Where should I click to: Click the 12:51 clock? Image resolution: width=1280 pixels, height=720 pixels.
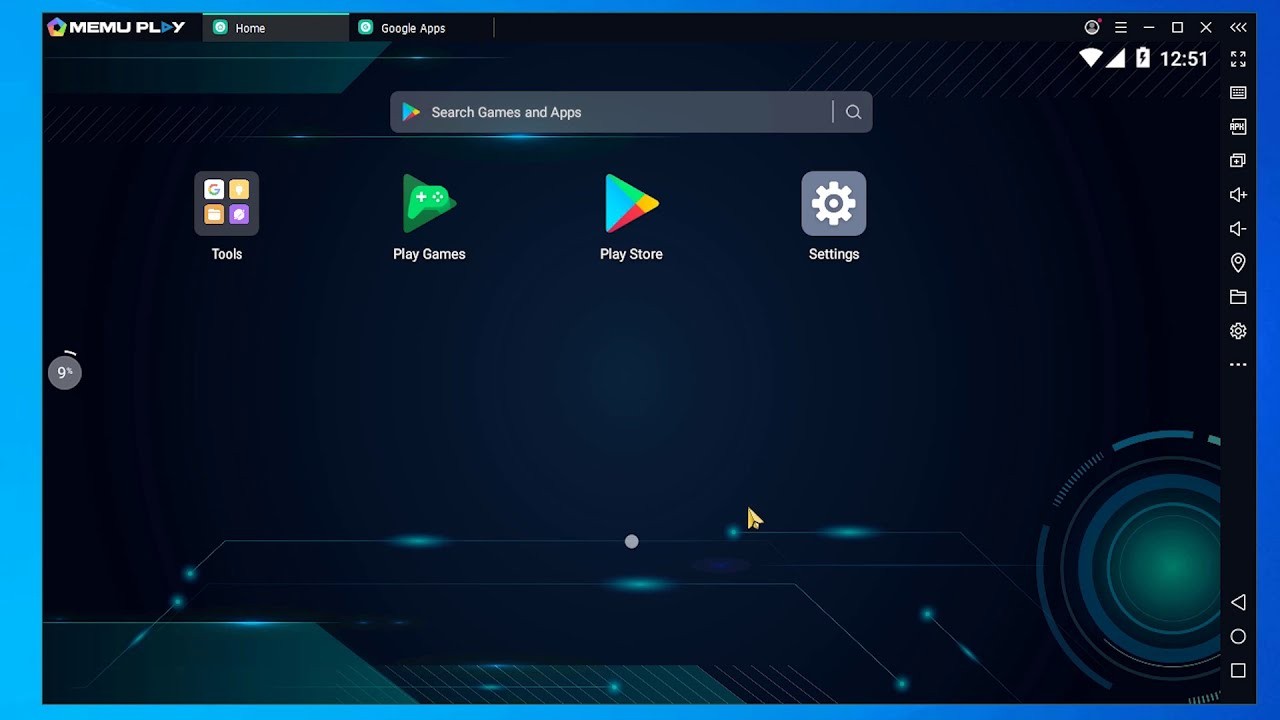click(x=1184, y=59)
